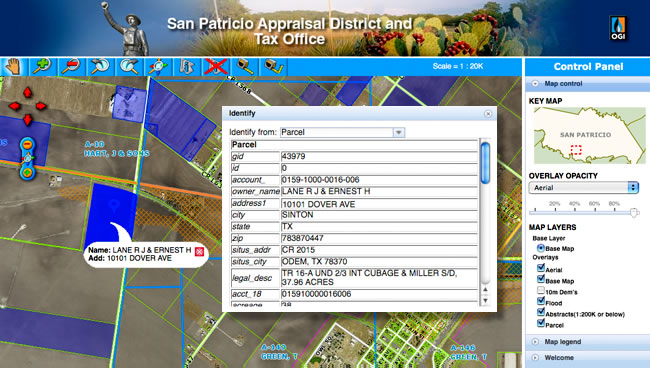Pan the map south with down arrow
This screenshot has height=368, width=650.
coord(27,120)
